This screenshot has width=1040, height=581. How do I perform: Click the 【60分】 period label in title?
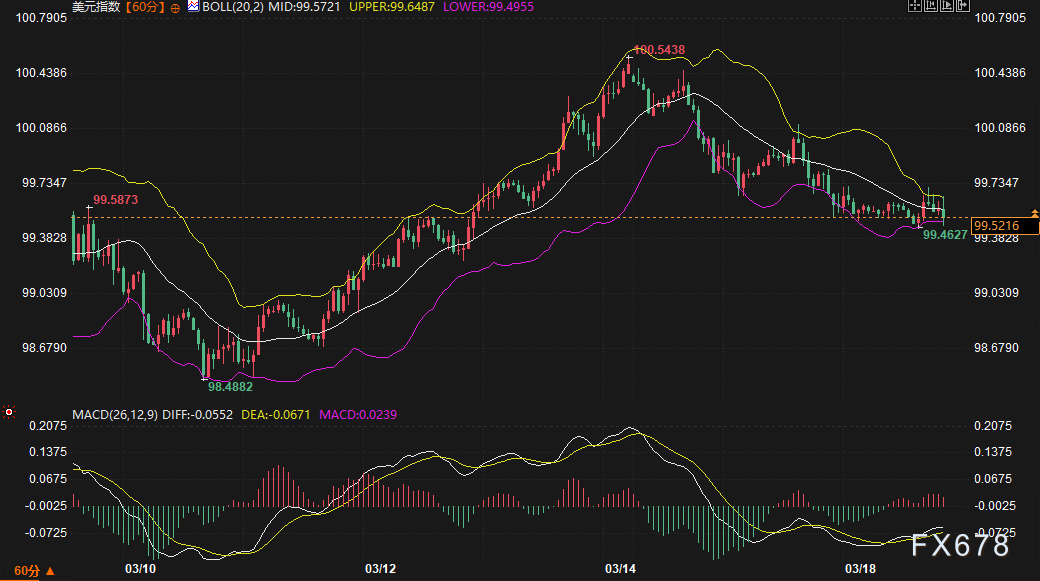point(145,7)
